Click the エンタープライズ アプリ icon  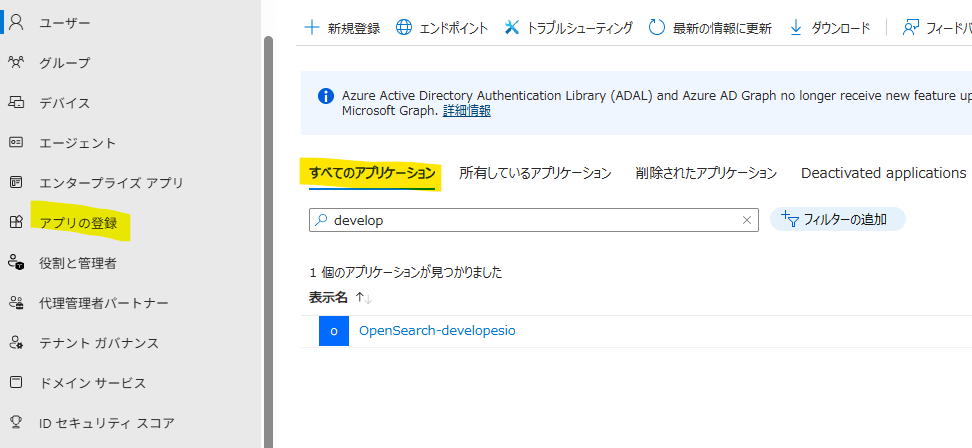[16, 183]
